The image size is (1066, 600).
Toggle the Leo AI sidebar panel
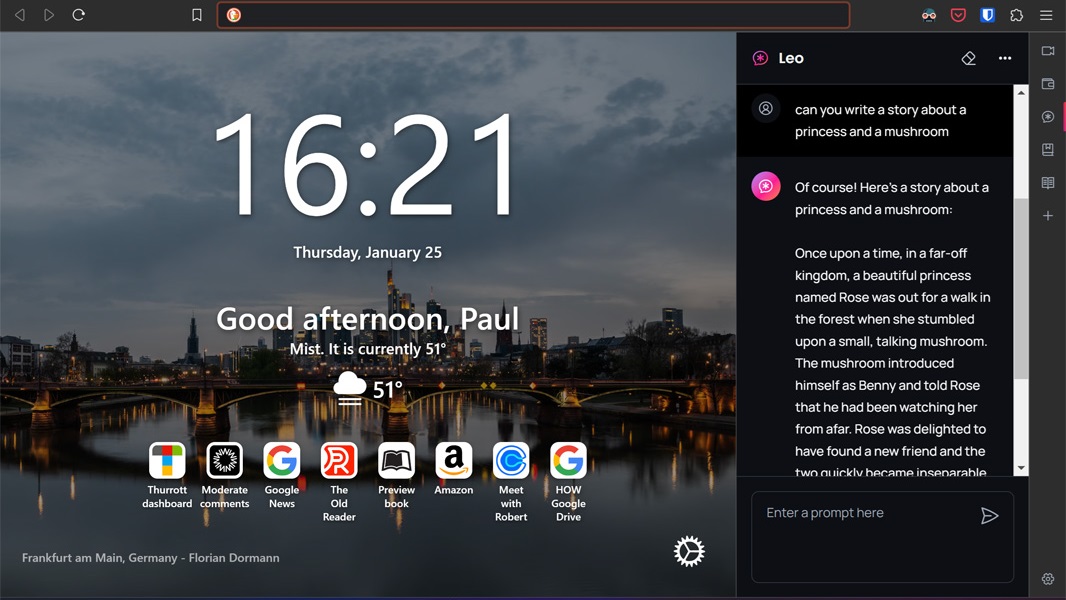(x=1048, y=117)
